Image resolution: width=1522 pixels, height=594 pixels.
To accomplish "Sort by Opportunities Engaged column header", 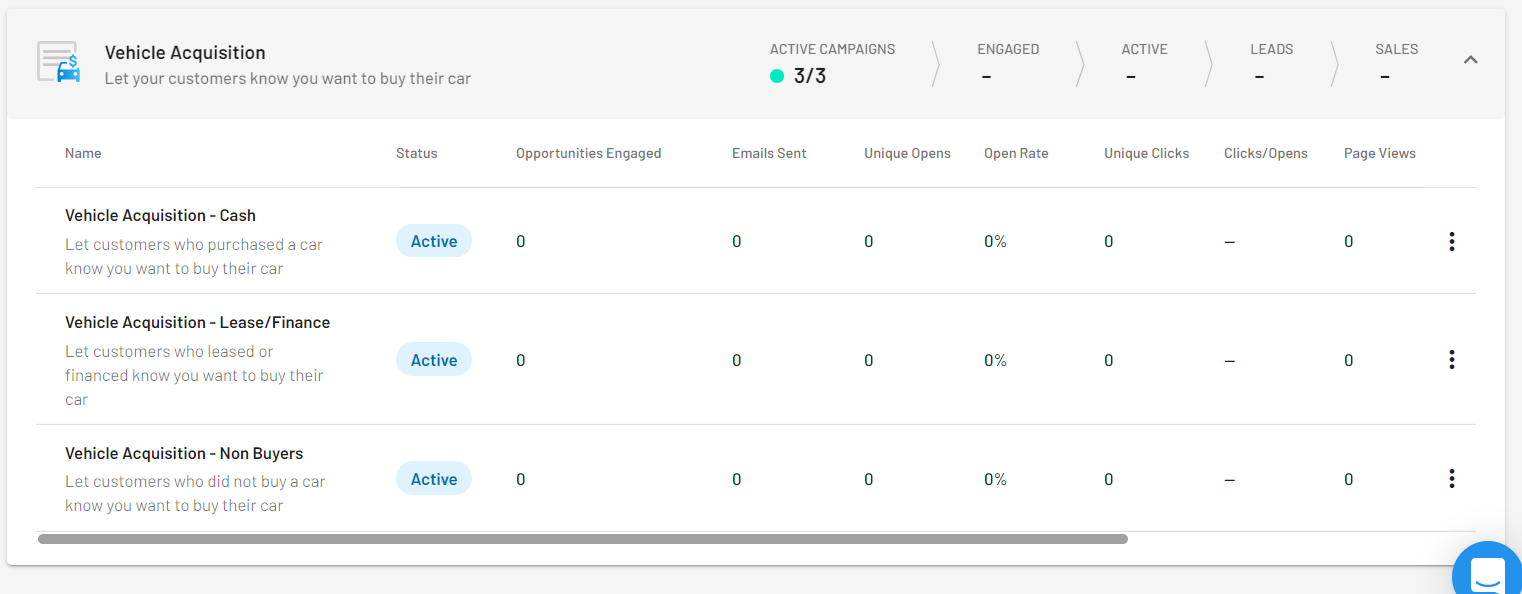I will coord(589,153).
